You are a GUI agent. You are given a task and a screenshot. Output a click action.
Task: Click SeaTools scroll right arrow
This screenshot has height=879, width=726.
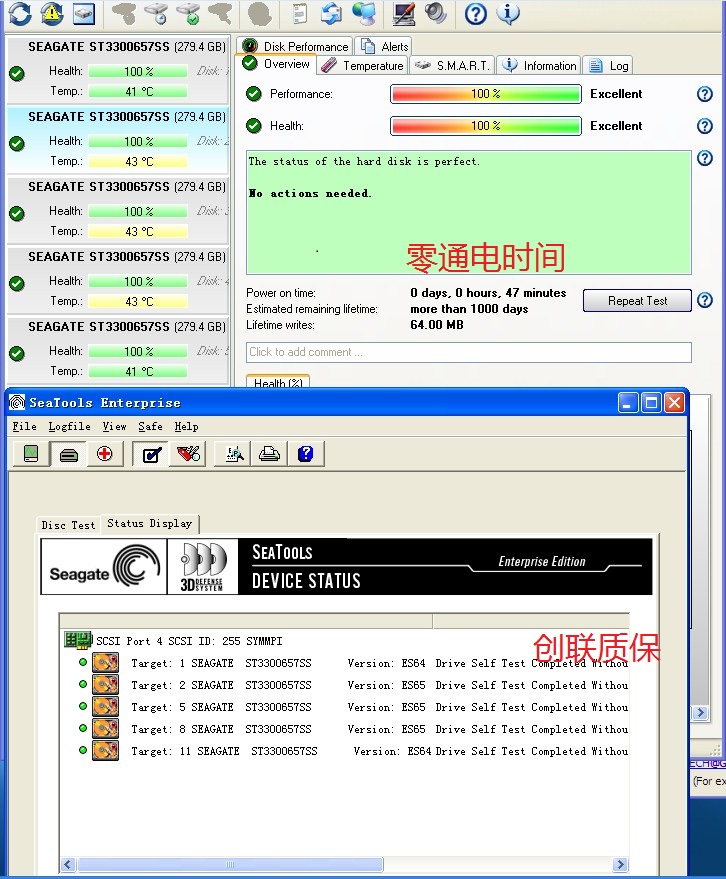(620, 864)
